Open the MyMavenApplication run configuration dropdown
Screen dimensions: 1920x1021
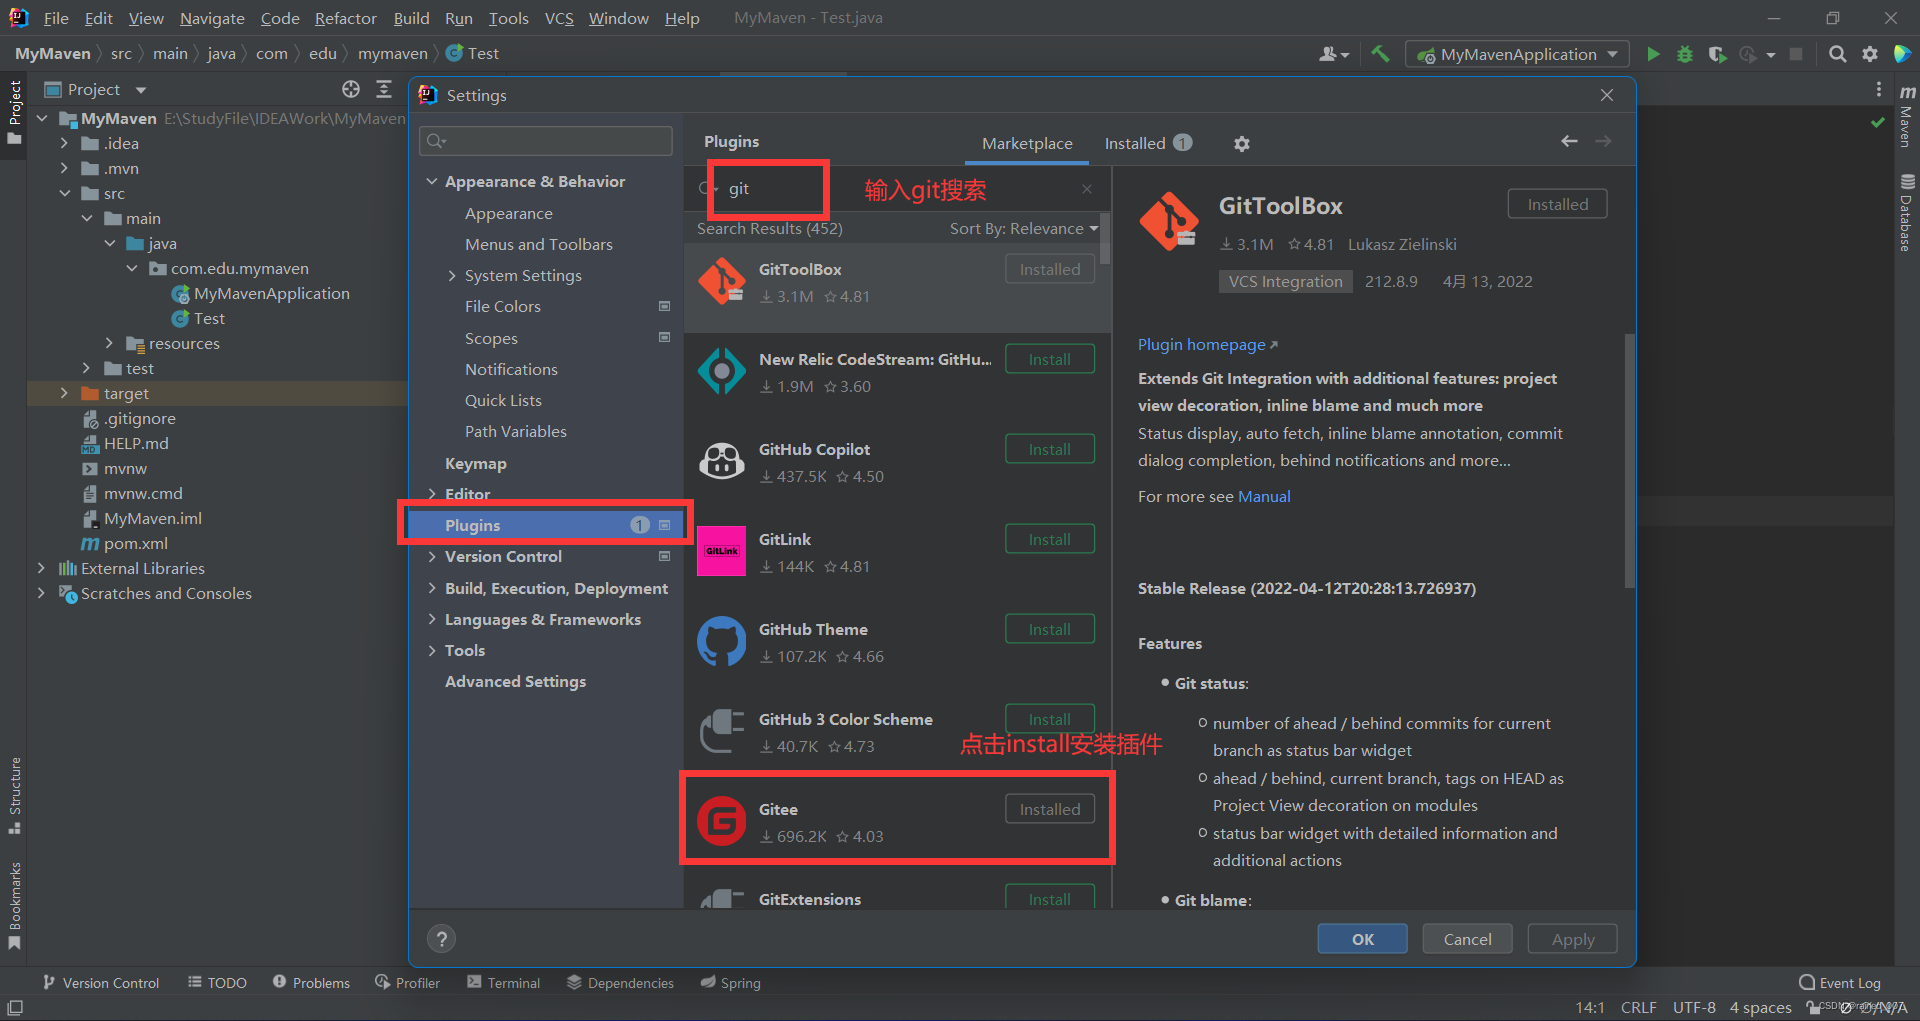coord(1517,54)
